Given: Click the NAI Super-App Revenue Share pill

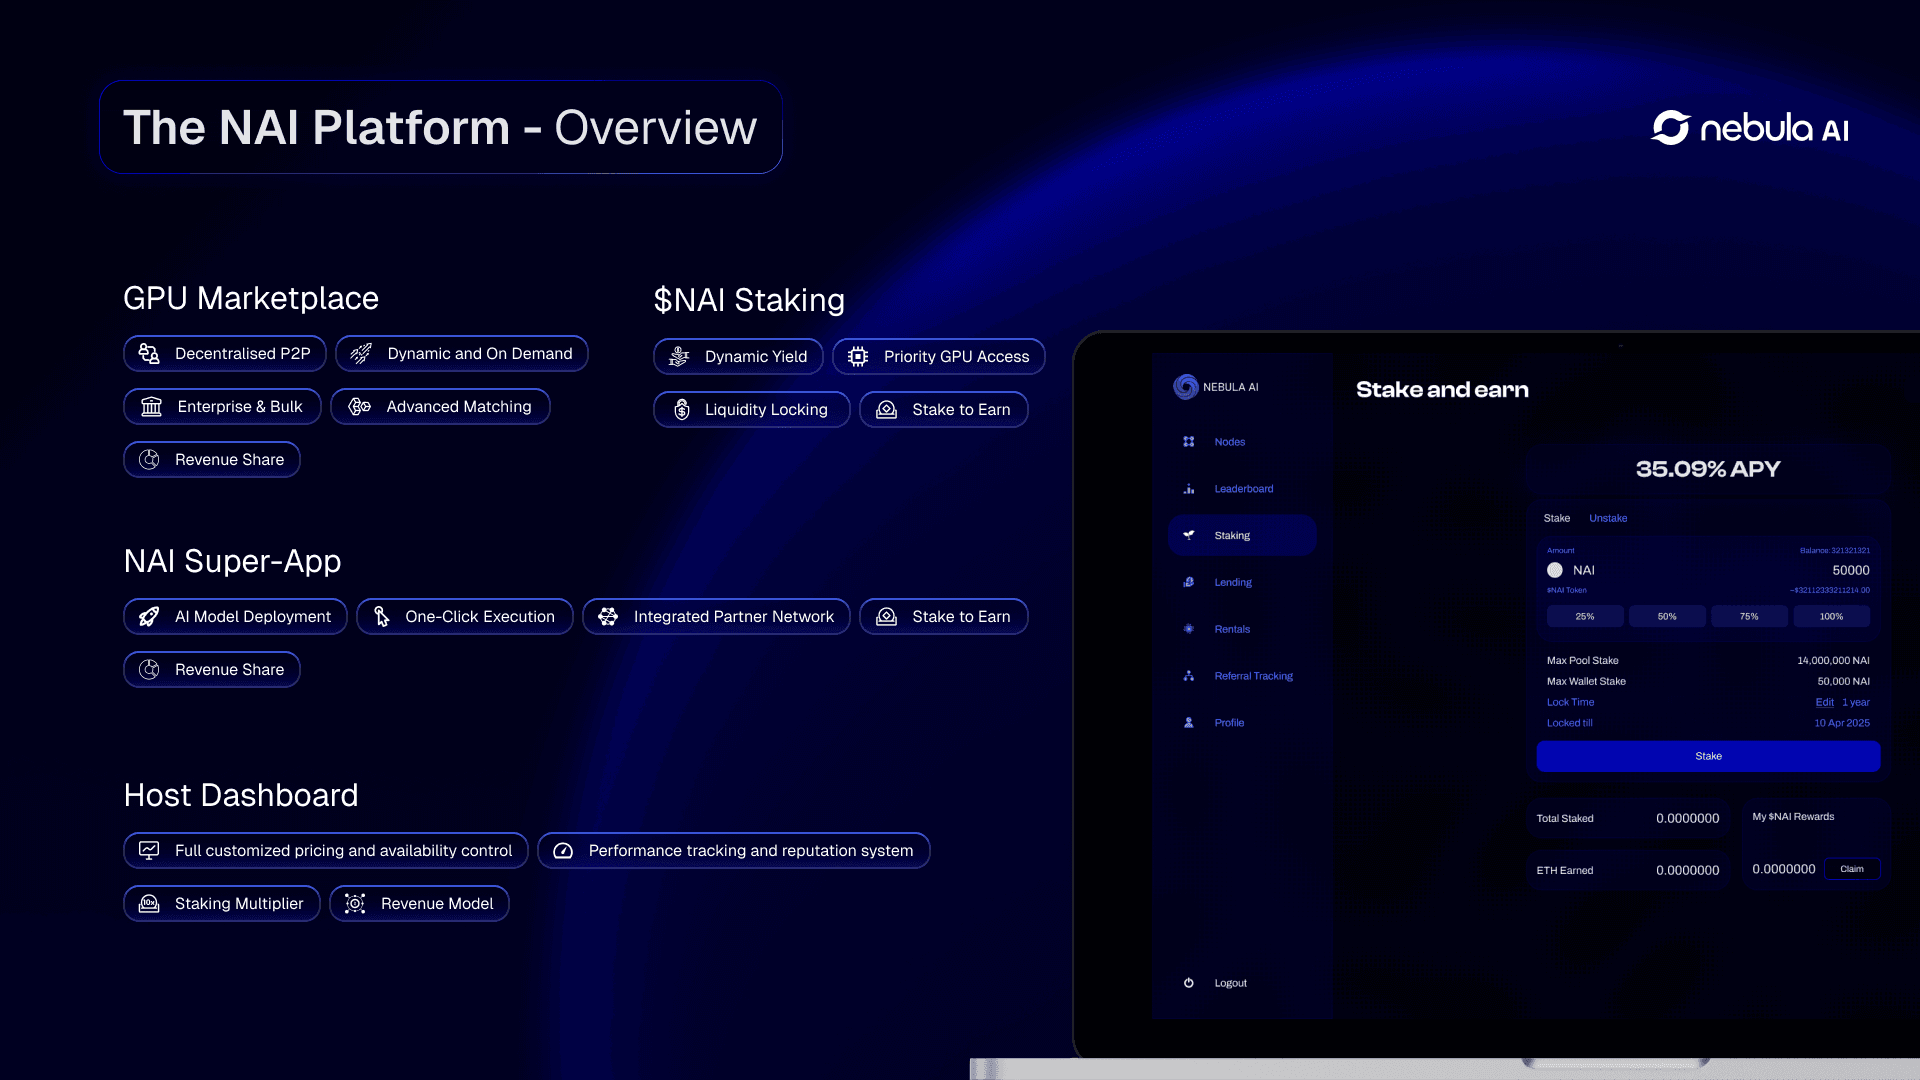Looking at the screenshot, I should (212, 670).
